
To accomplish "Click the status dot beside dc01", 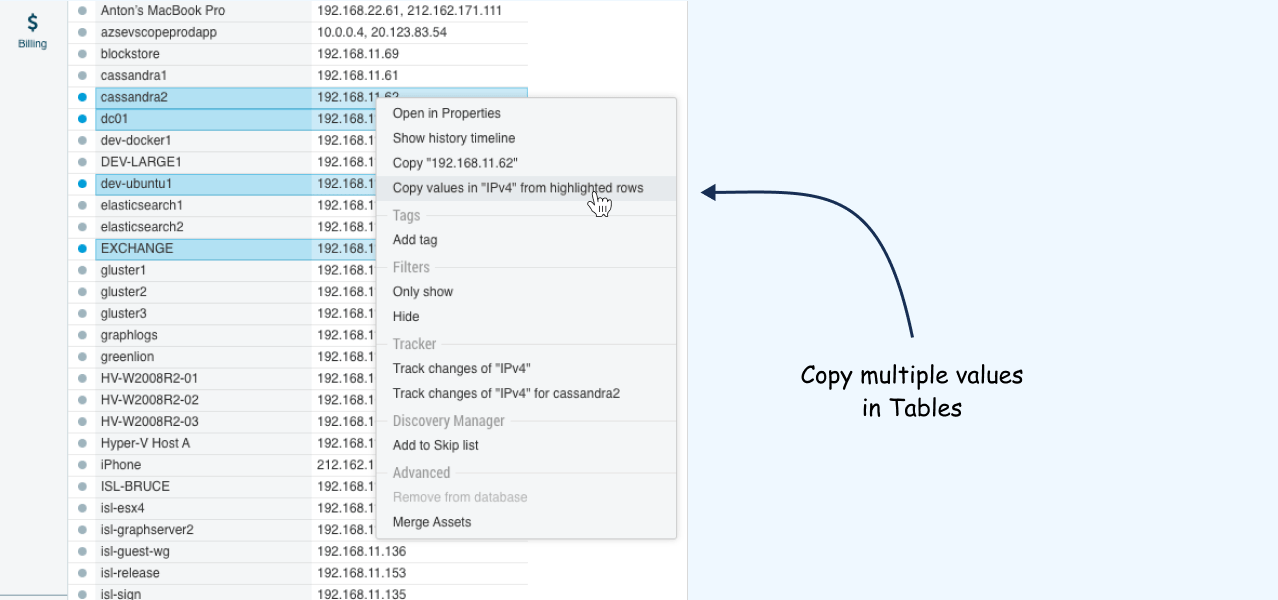I will [82, 119].
